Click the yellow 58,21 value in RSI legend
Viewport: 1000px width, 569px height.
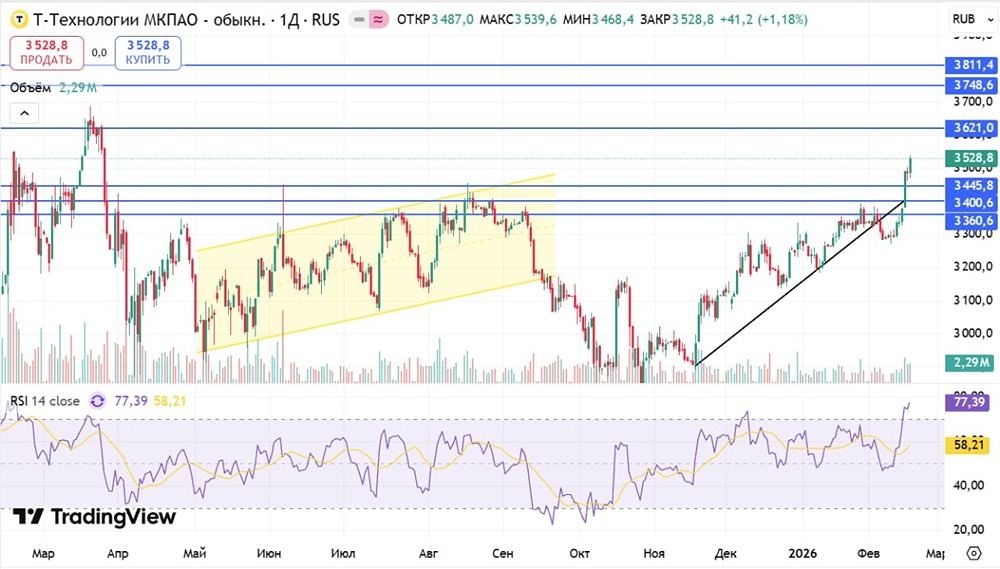(170, 401)
